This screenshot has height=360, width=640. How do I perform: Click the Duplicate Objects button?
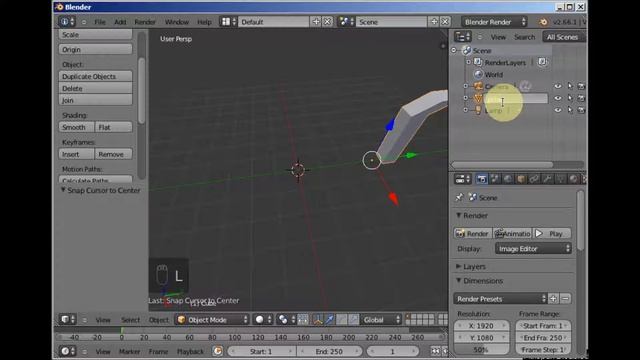(96, 76)
